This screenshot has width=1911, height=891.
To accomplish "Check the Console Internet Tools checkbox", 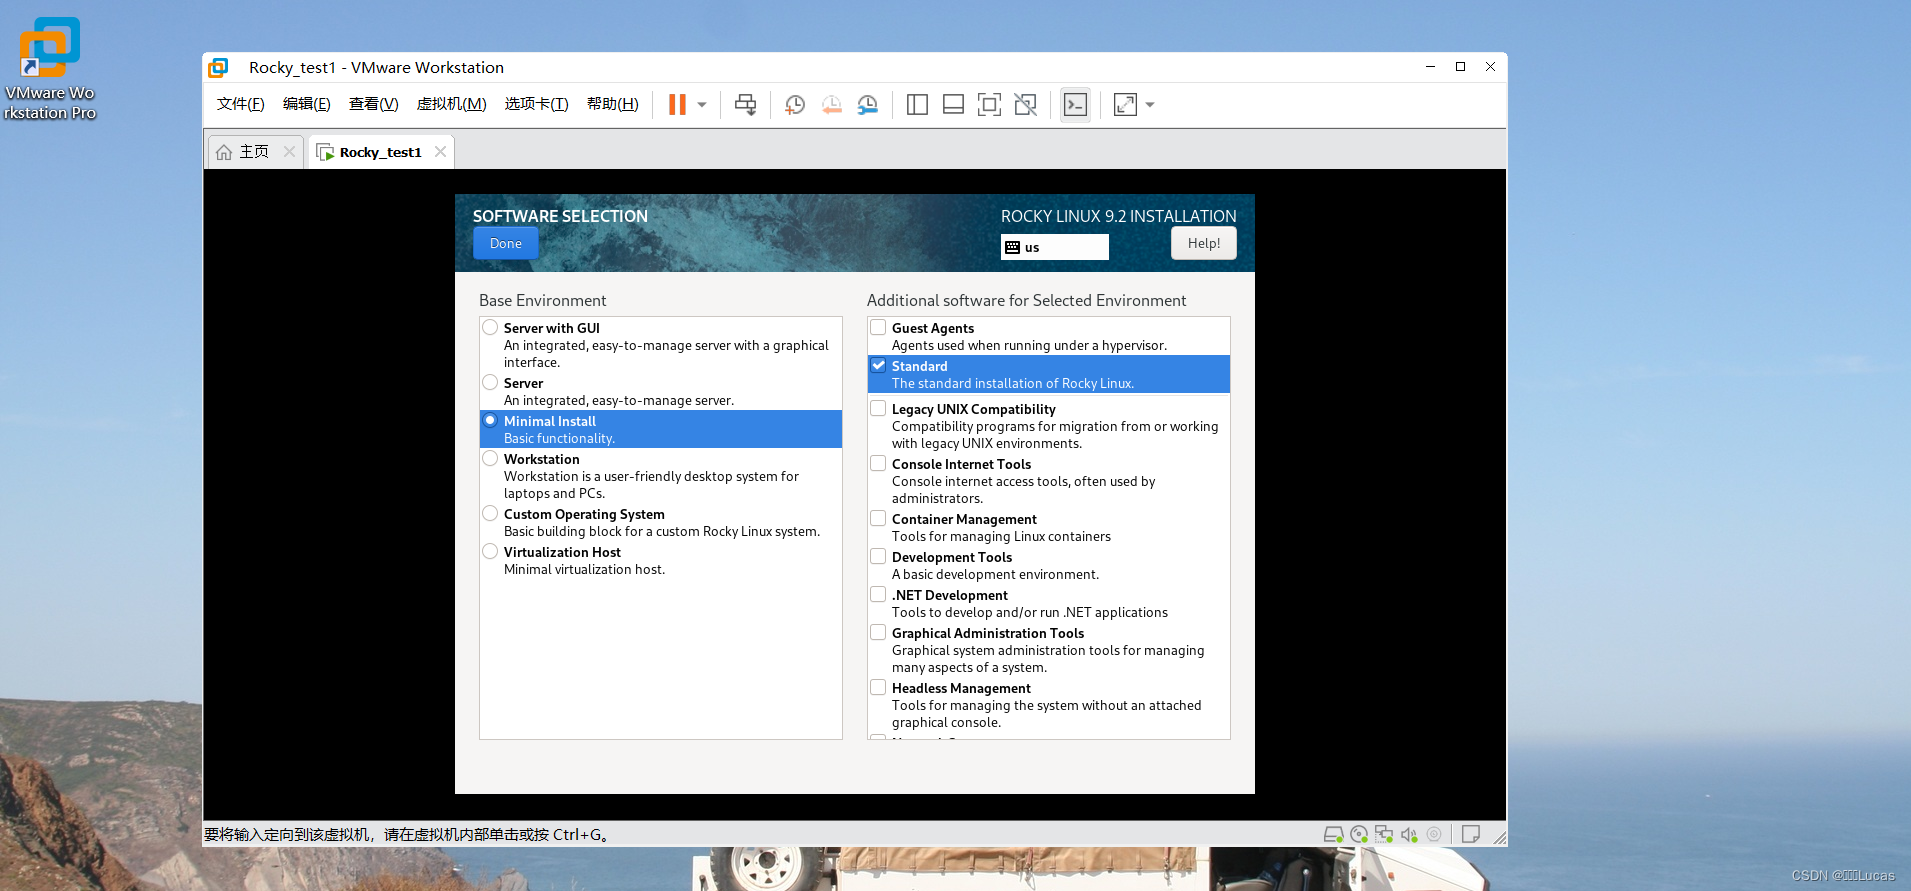I will pyautogui.click(x=878, y=463).
